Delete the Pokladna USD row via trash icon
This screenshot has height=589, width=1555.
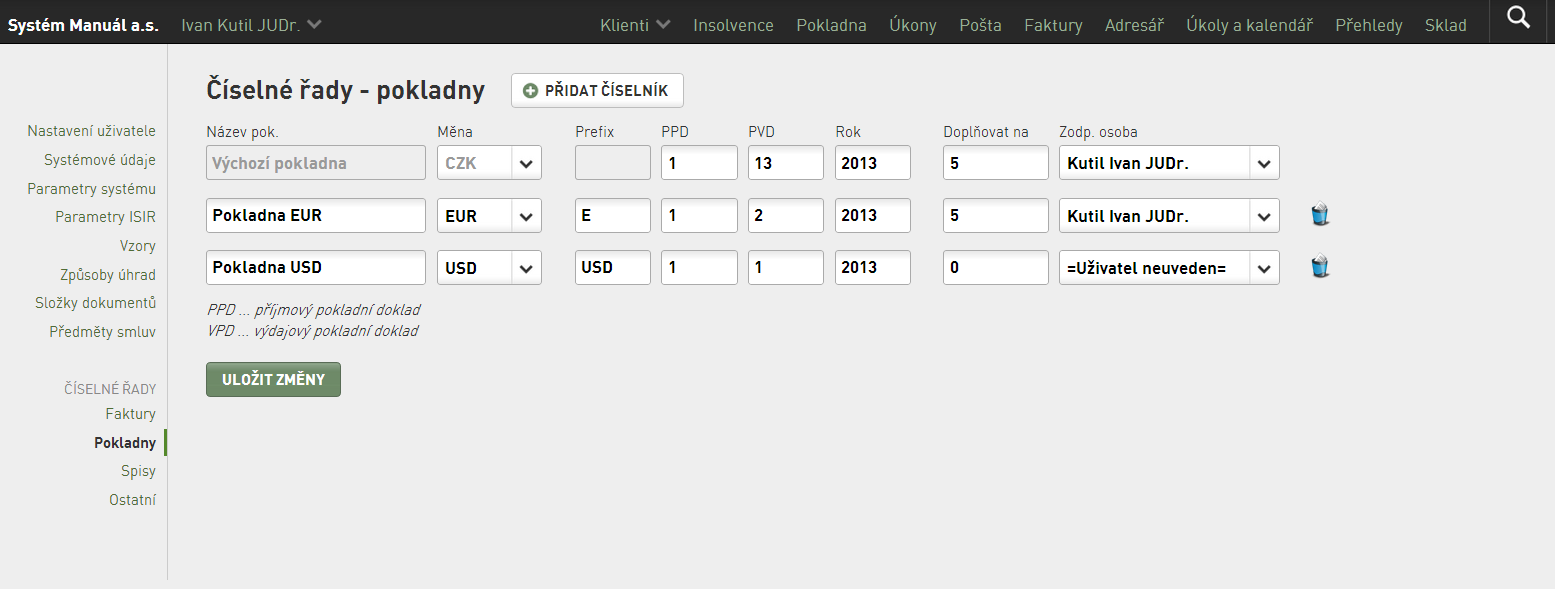pyautogui.click(x=1320, y=266)
